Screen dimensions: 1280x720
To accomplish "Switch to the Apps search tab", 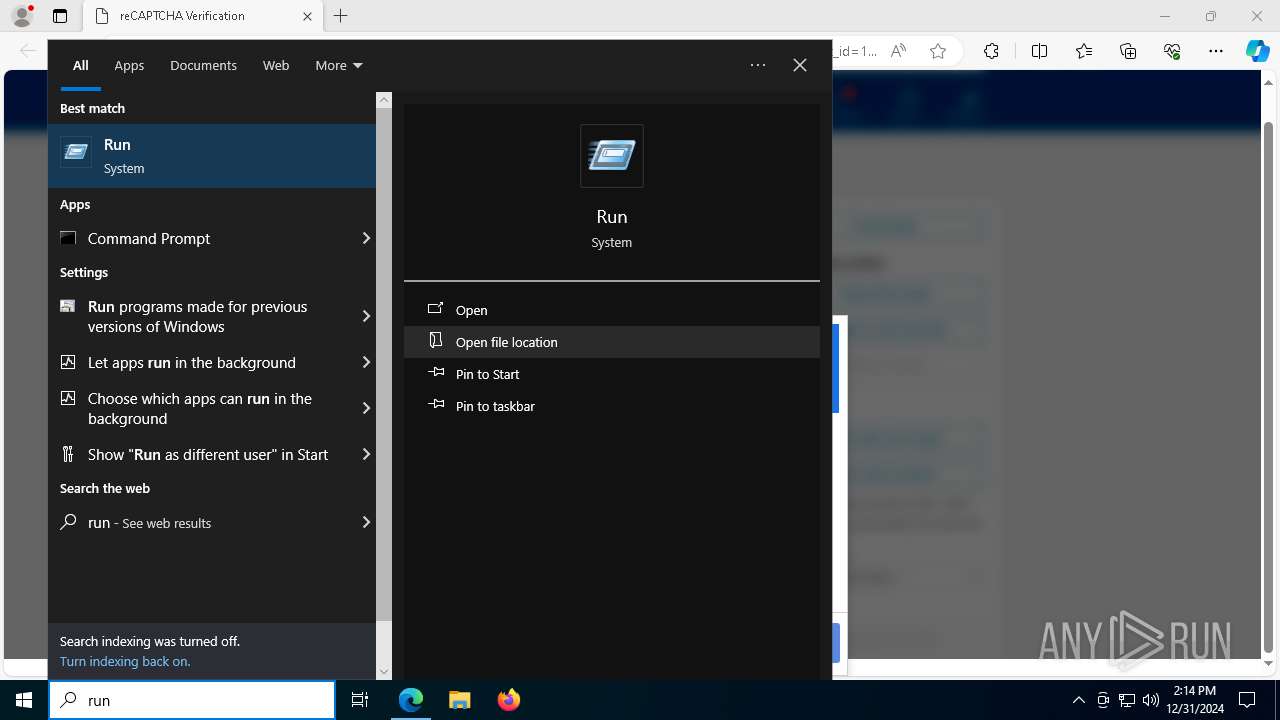I will [129, 65].
